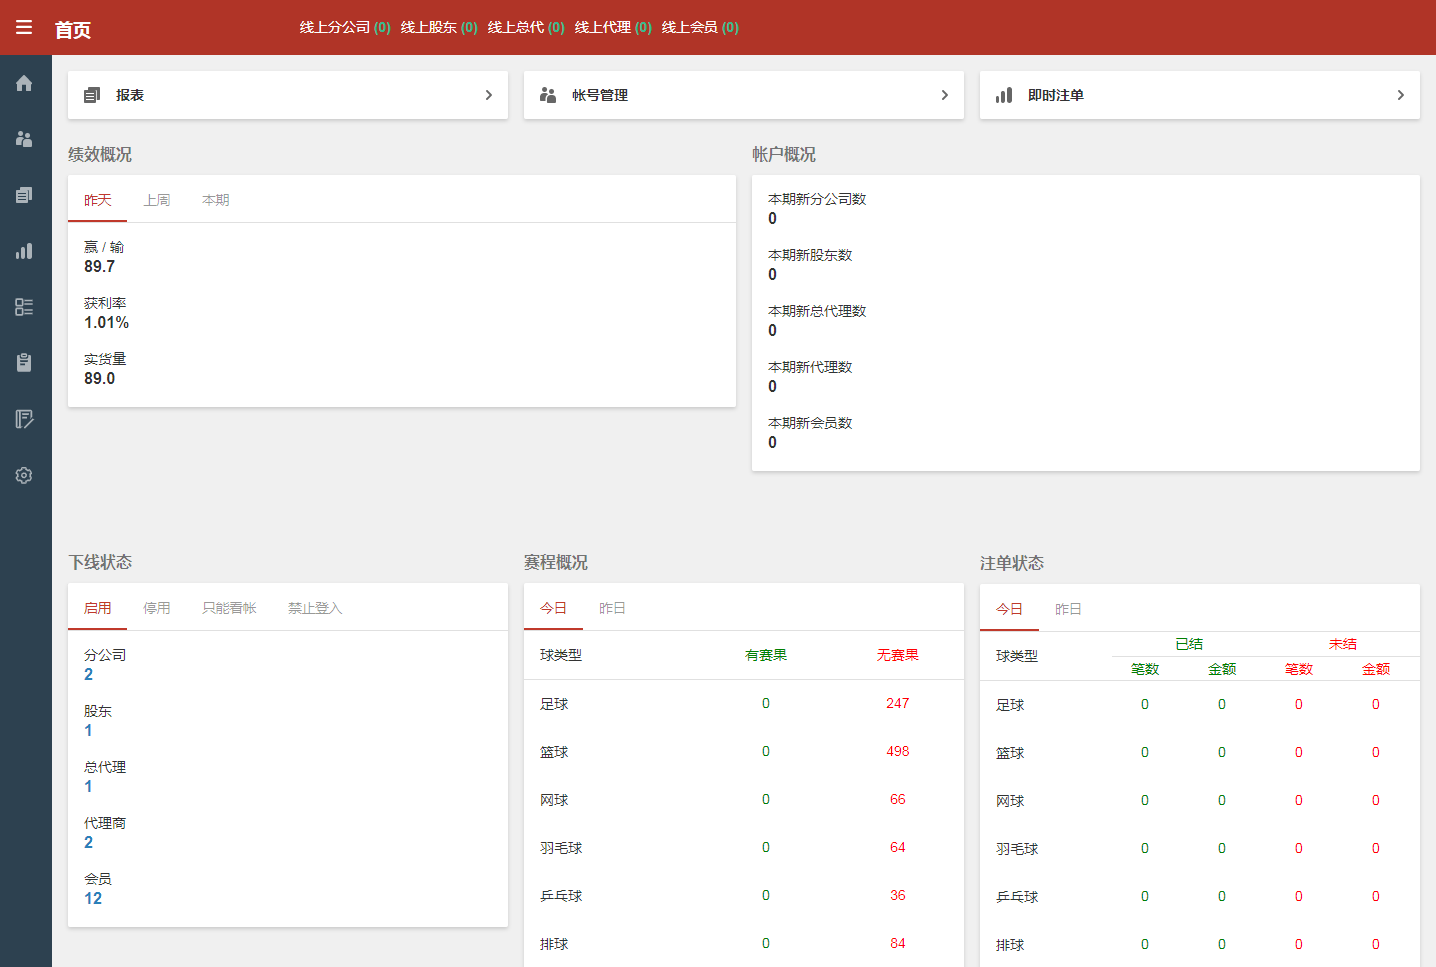This screenshot has width=1436, height=967.
Task: Open the settings gear sidebar icon
Action: (x=24, y=475)
